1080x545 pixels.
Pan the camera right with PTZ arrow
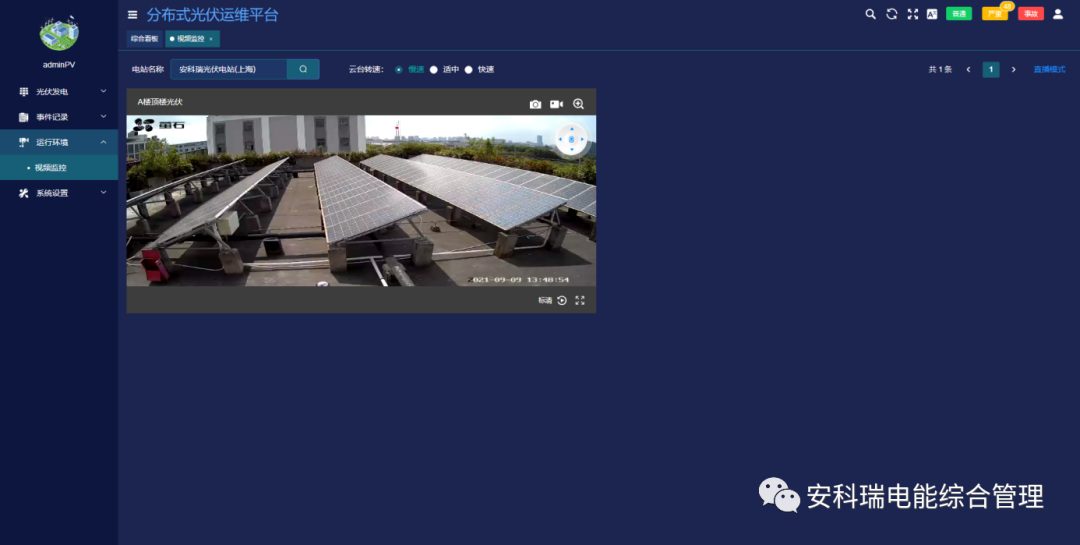(583, 139)
